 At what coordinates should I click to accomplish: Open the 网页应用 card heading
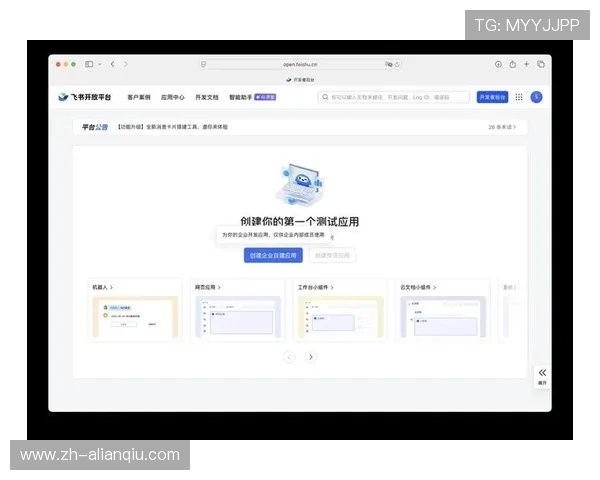208,287
